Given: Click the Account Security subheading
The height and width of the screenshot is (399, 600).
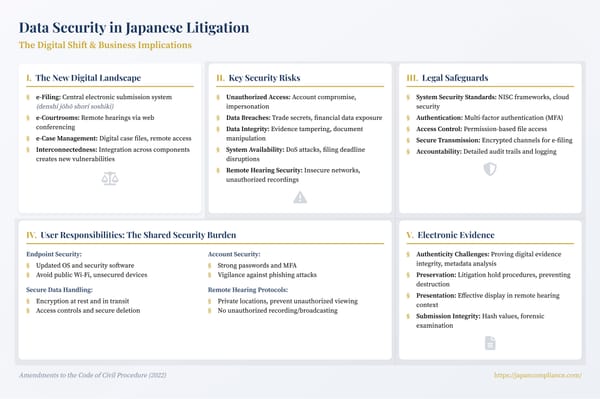Looking at the screenshot, I should click(234, 254).
